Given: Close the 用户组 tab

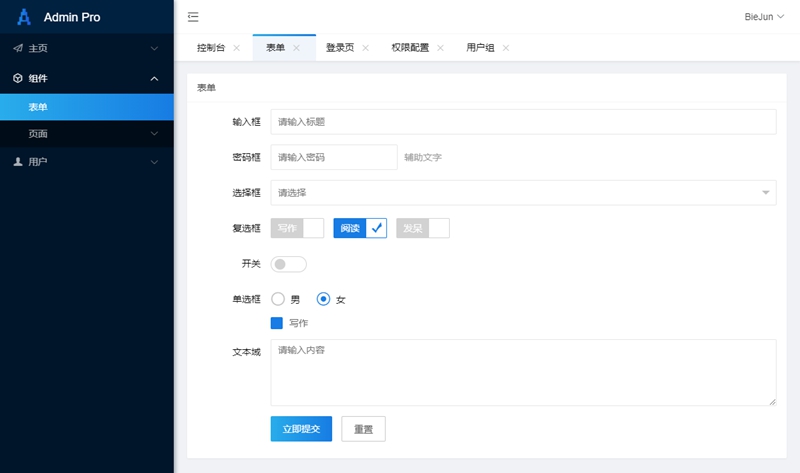Looking at the screenshot, I should click(505, 48).
